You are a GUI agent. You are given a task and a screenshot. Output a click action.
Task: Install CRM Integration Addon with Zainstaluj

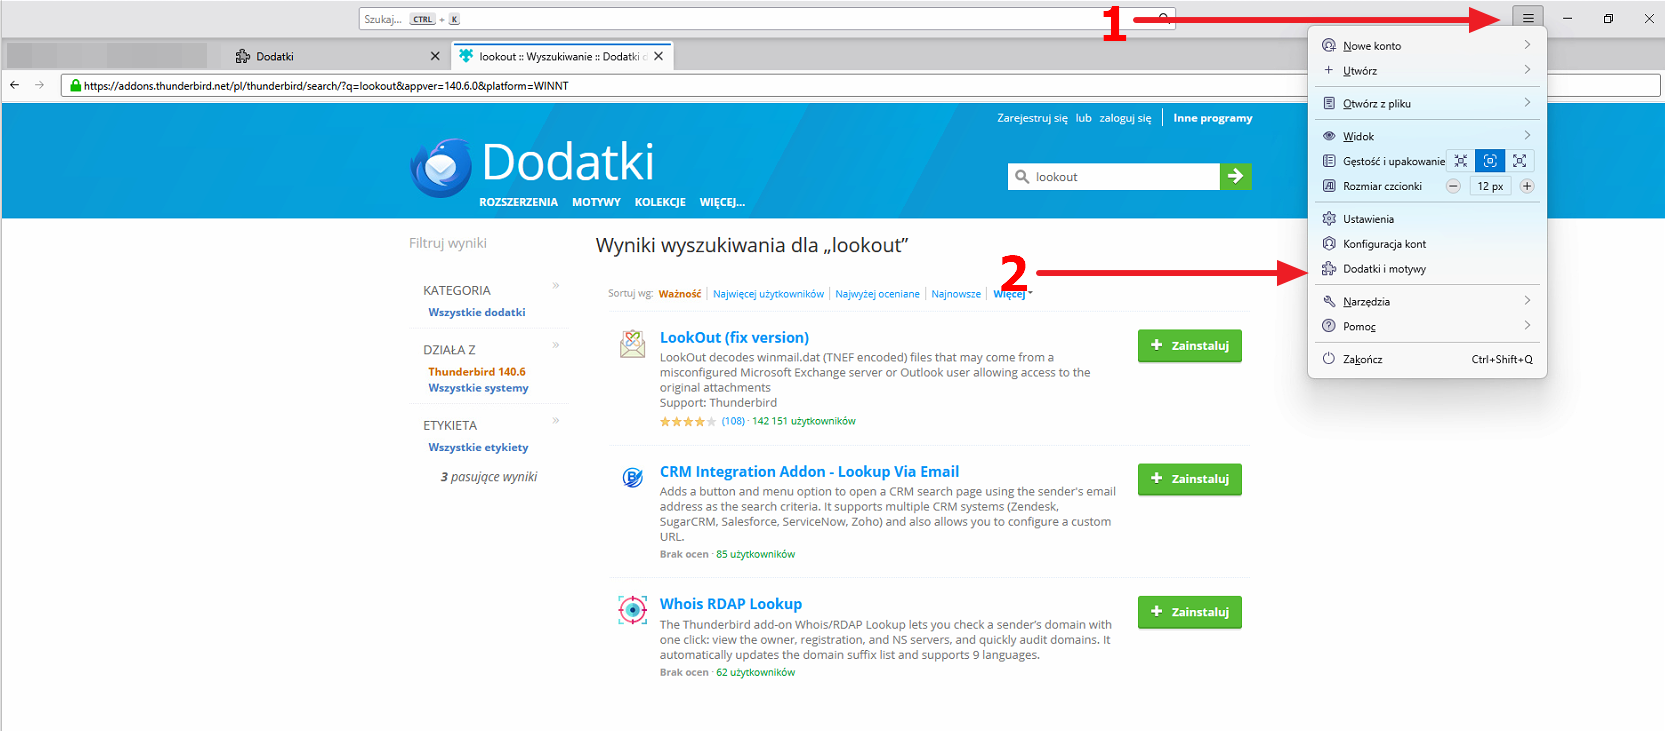pos(1190,479)
